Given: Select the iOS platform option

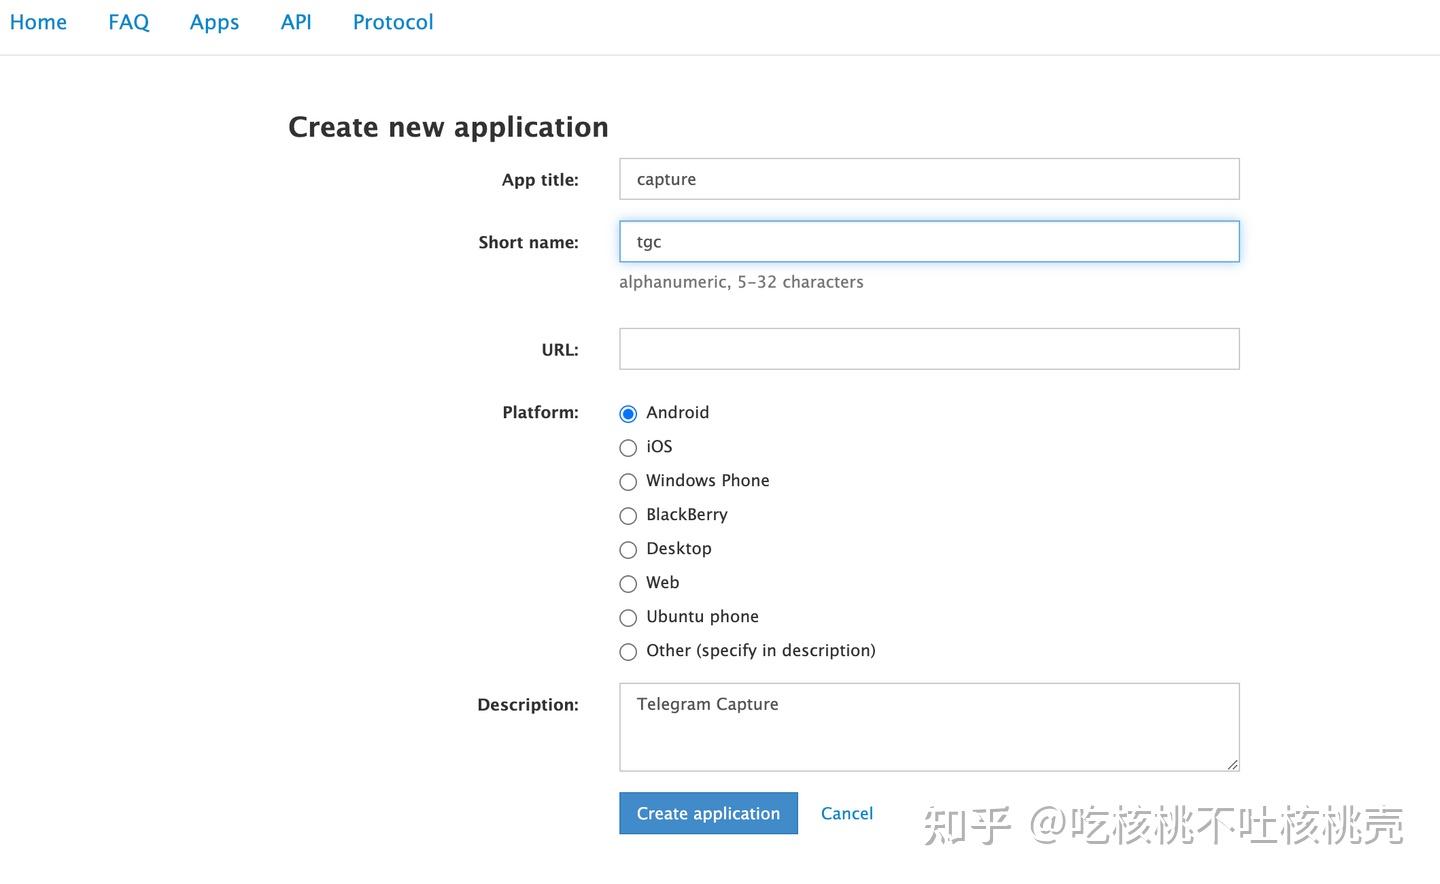Looking at the screenshot, I should (x=628, y=447).
